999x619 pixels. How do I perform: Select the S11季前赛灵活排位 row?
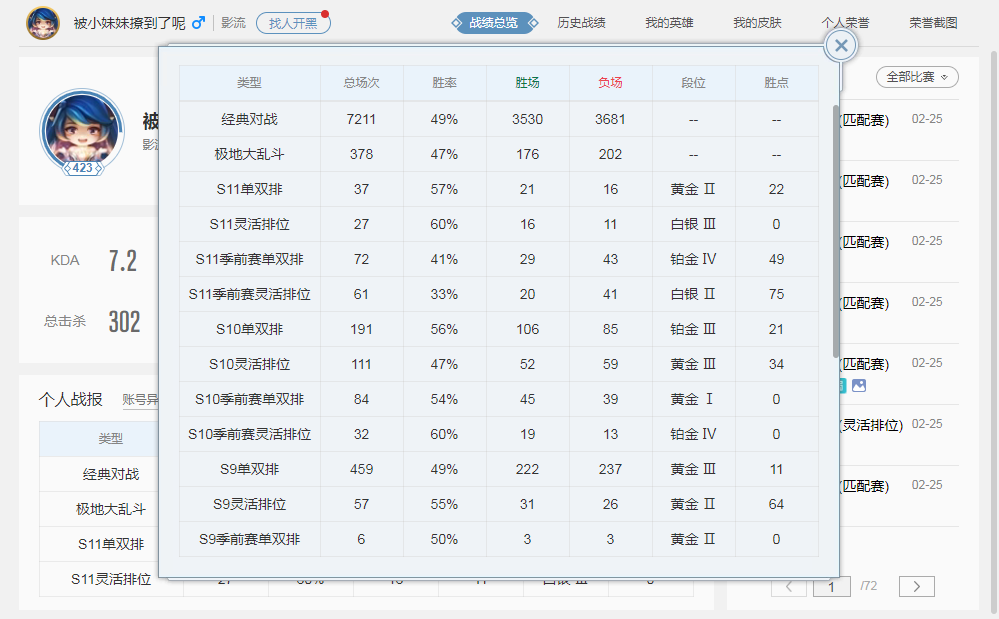tap(499, 294)
